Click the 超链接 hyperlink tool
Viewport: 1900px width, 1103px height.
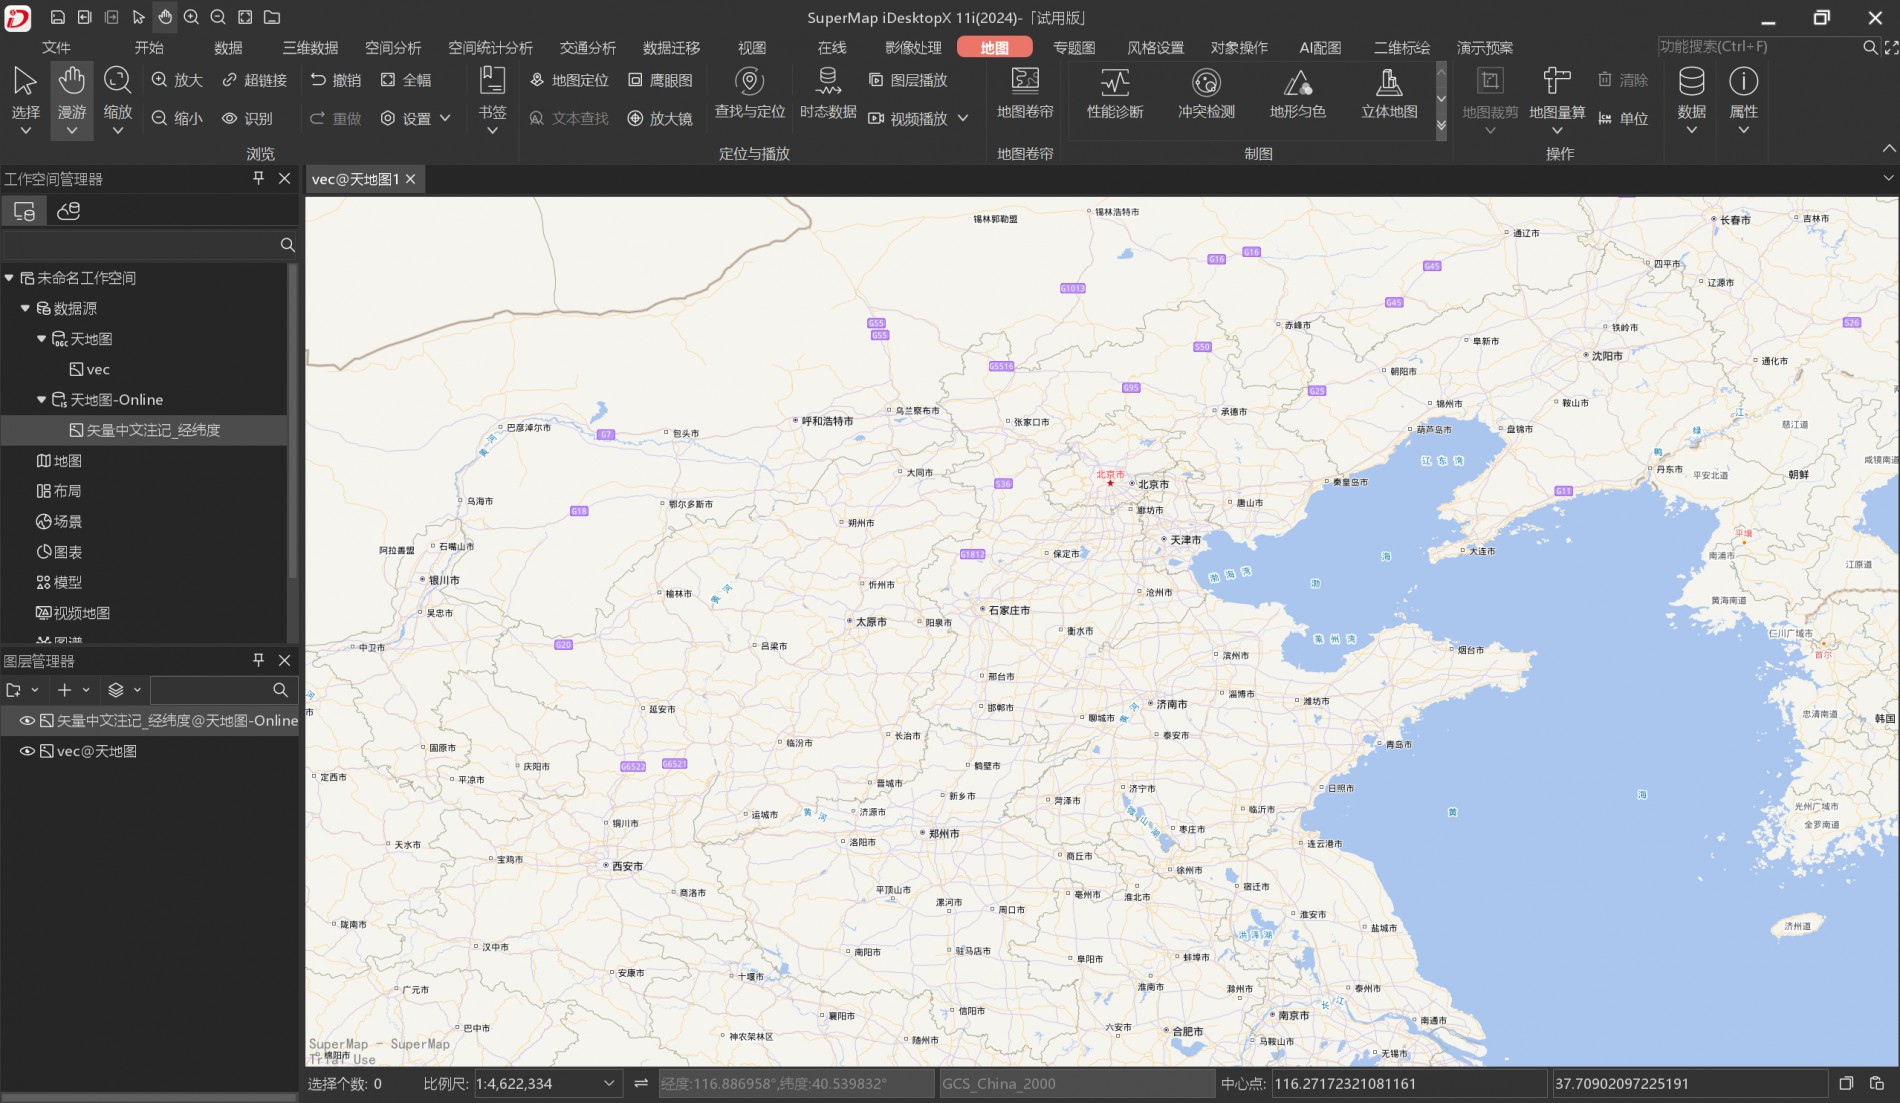click(254, 80)
